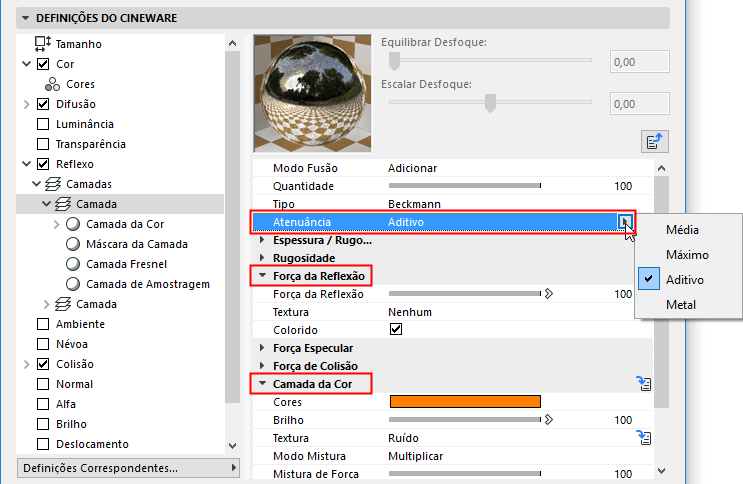Uncheck the Colorido checkbox
The height and width of the screenshot is (484, 743).
pyautogui.click(x=396, y=330)
